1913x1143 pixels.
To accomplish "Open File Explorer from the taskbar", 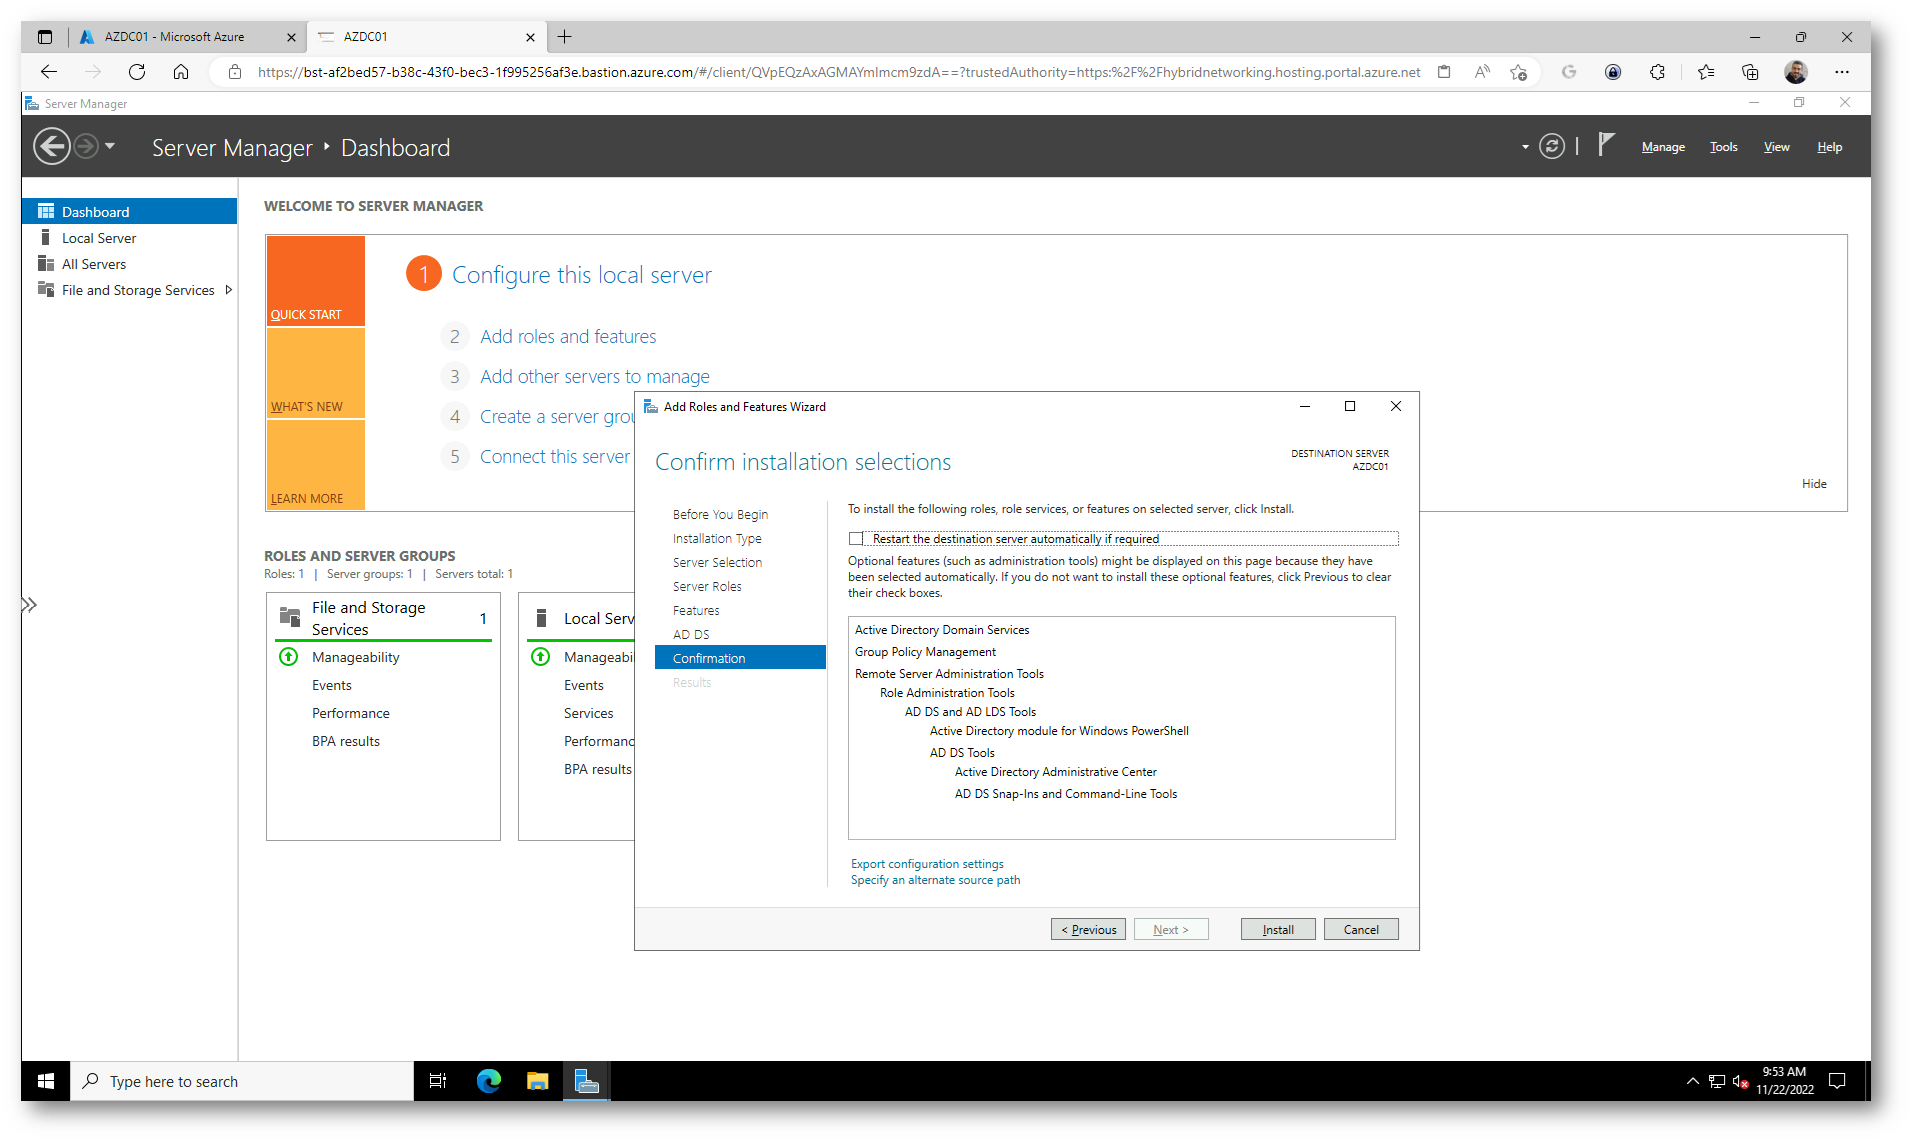I will point(538,1081).
